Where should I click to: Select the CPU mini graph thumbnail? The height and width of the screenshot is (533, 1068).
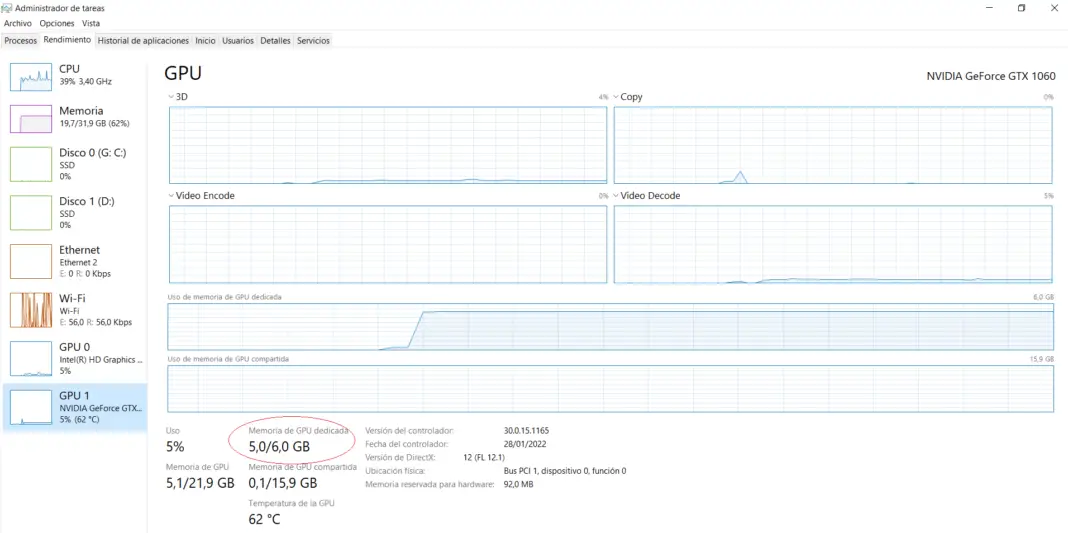30,77
